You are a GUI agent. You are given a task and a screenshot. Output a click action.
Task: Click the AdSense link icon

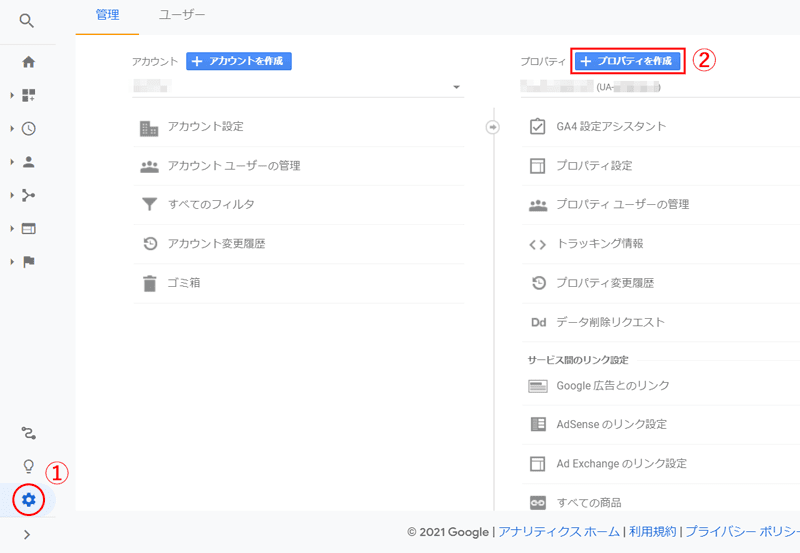[x=538, y=424]
